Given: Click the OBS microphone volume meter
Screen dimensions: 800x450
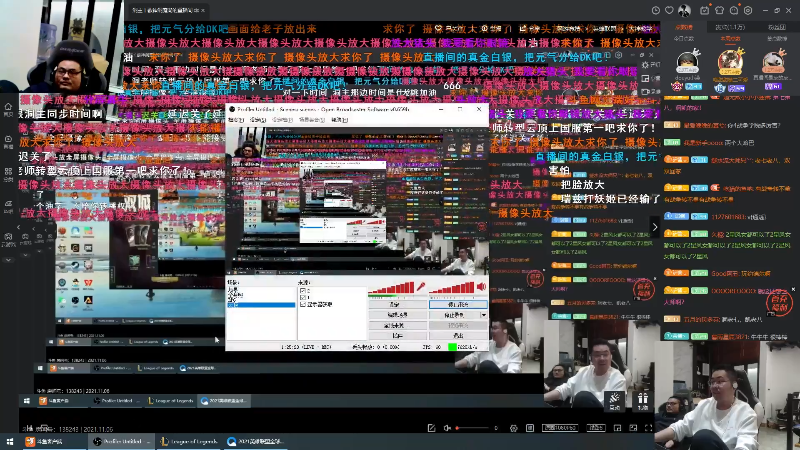Looking at the screenshot, I should 391,288.
